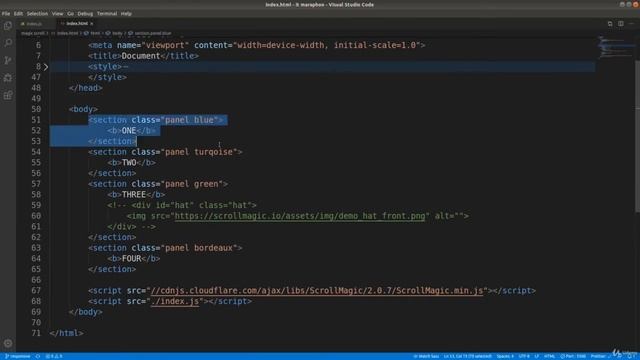Image resolution: width=640 pixels, height=360 pixels.
Task: Open Source Control view in activity bar
Action: click(8, 60)
